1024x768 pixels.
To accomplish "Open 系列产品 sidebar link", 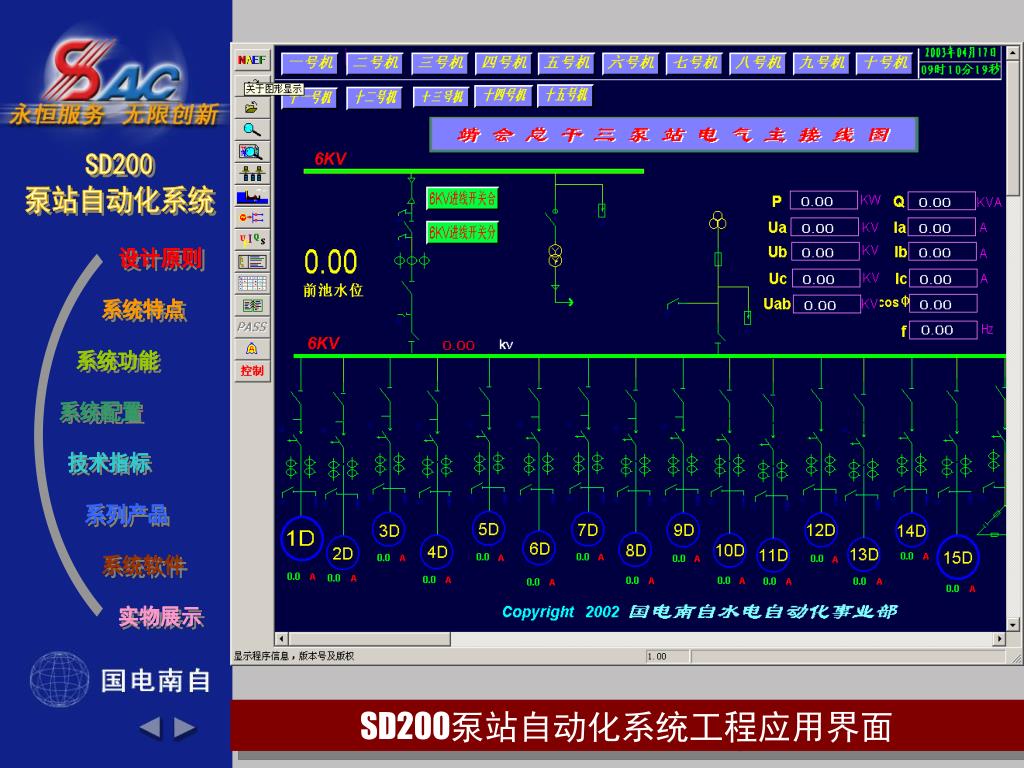I will tap(127, 515).
